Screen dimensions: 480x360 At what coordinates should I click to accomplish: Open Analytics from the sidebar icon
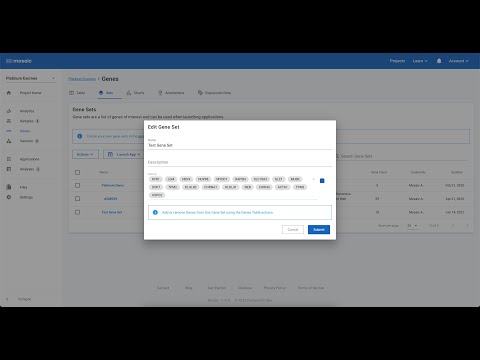pos(9,111)
